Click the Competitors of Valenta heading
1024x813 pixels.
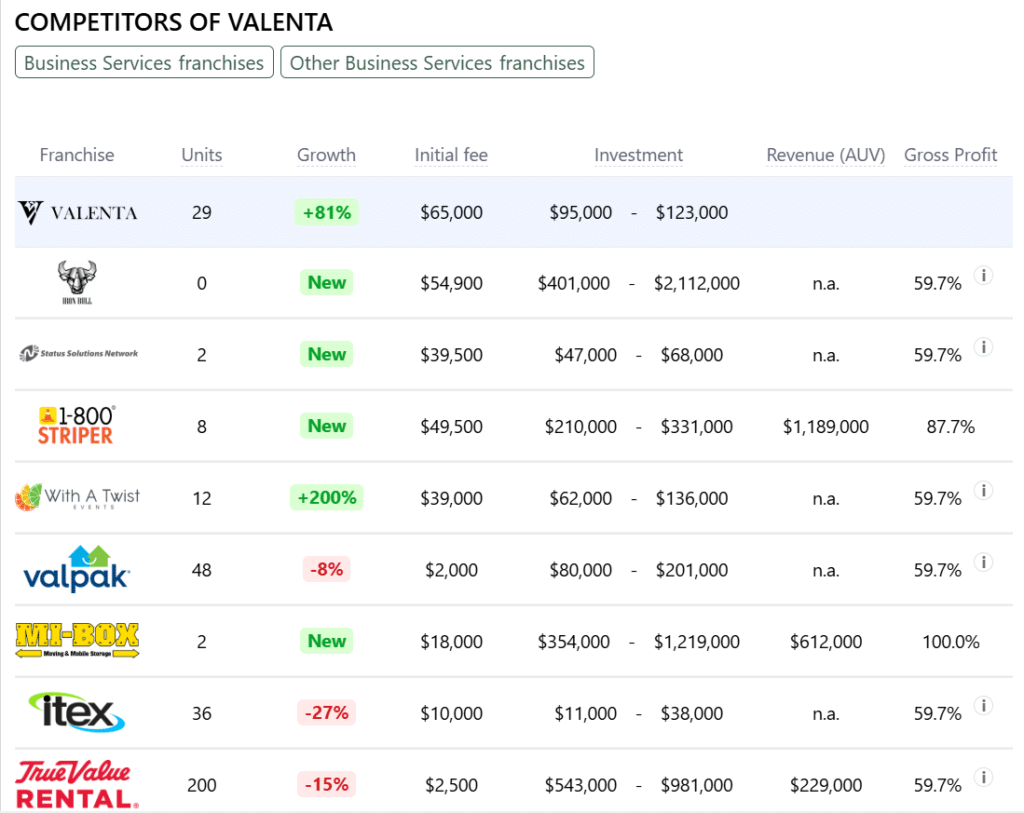(x=174, y=22)
